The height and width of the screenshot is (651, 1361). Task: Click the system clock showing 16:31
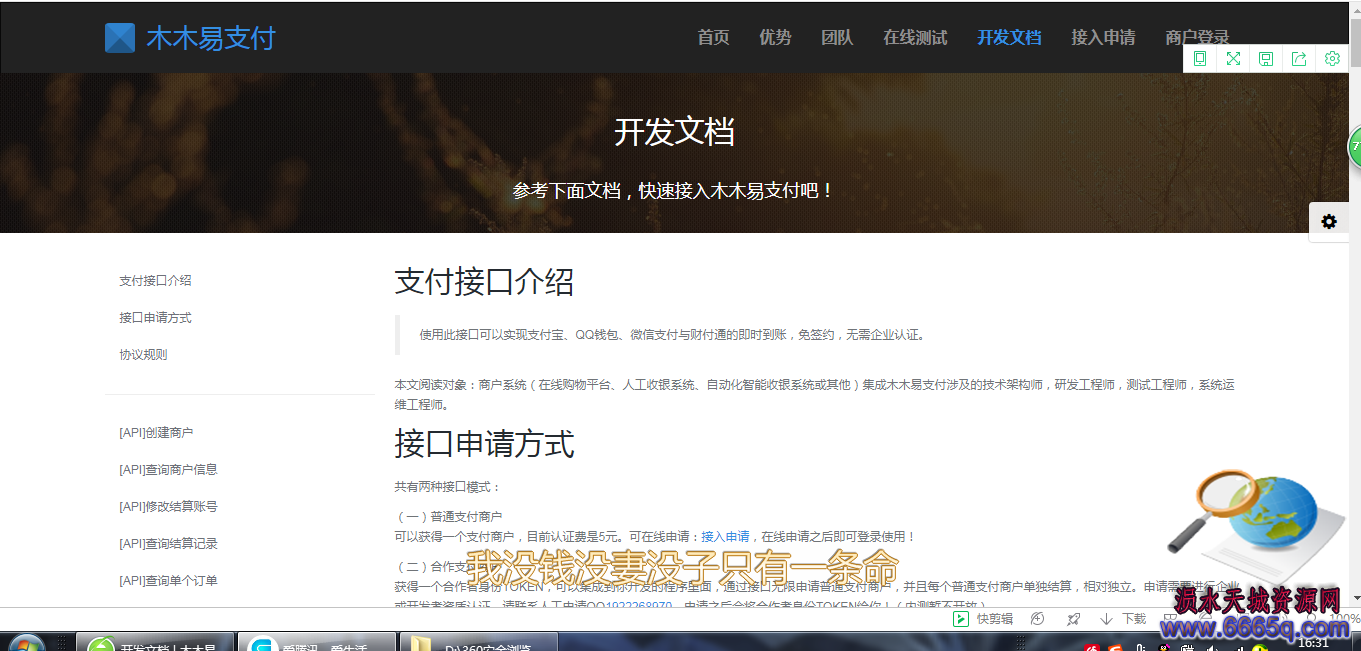(1313, 644)
